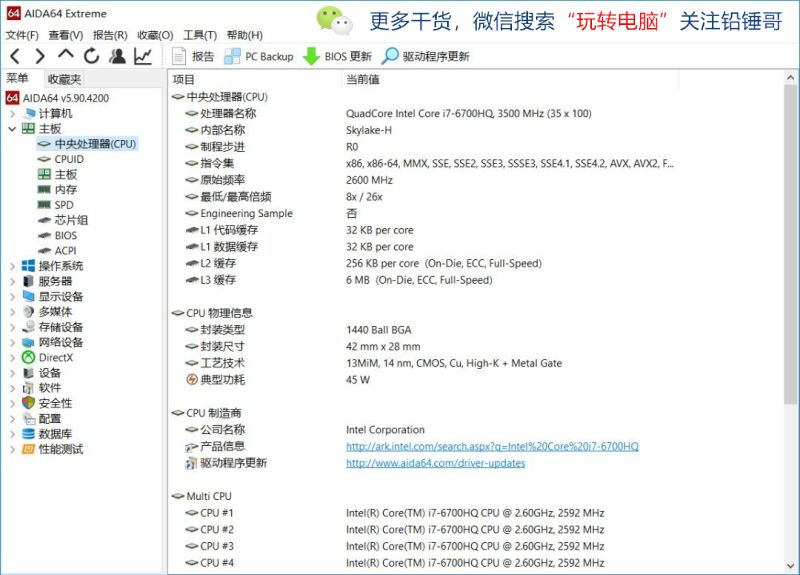Click the 网络设备 icon

tap(29, 342)
